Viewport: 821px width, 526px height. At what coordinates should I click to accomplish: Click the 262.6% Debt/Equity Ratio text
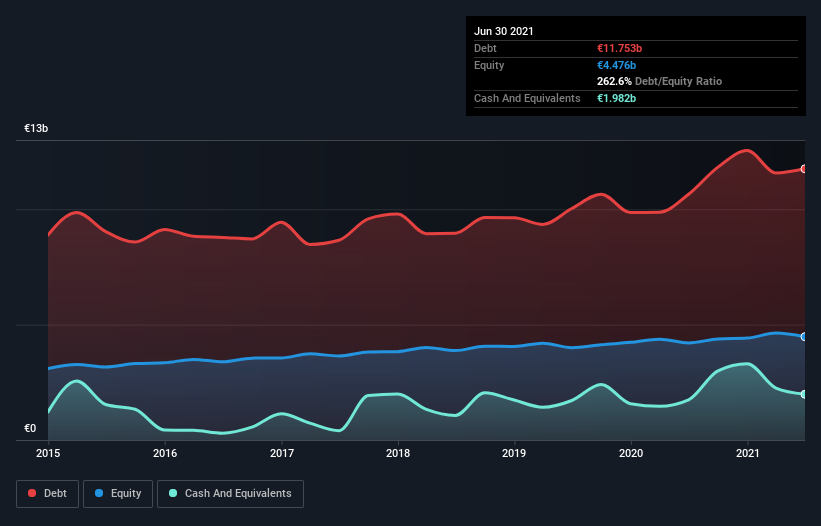(659, 81)
